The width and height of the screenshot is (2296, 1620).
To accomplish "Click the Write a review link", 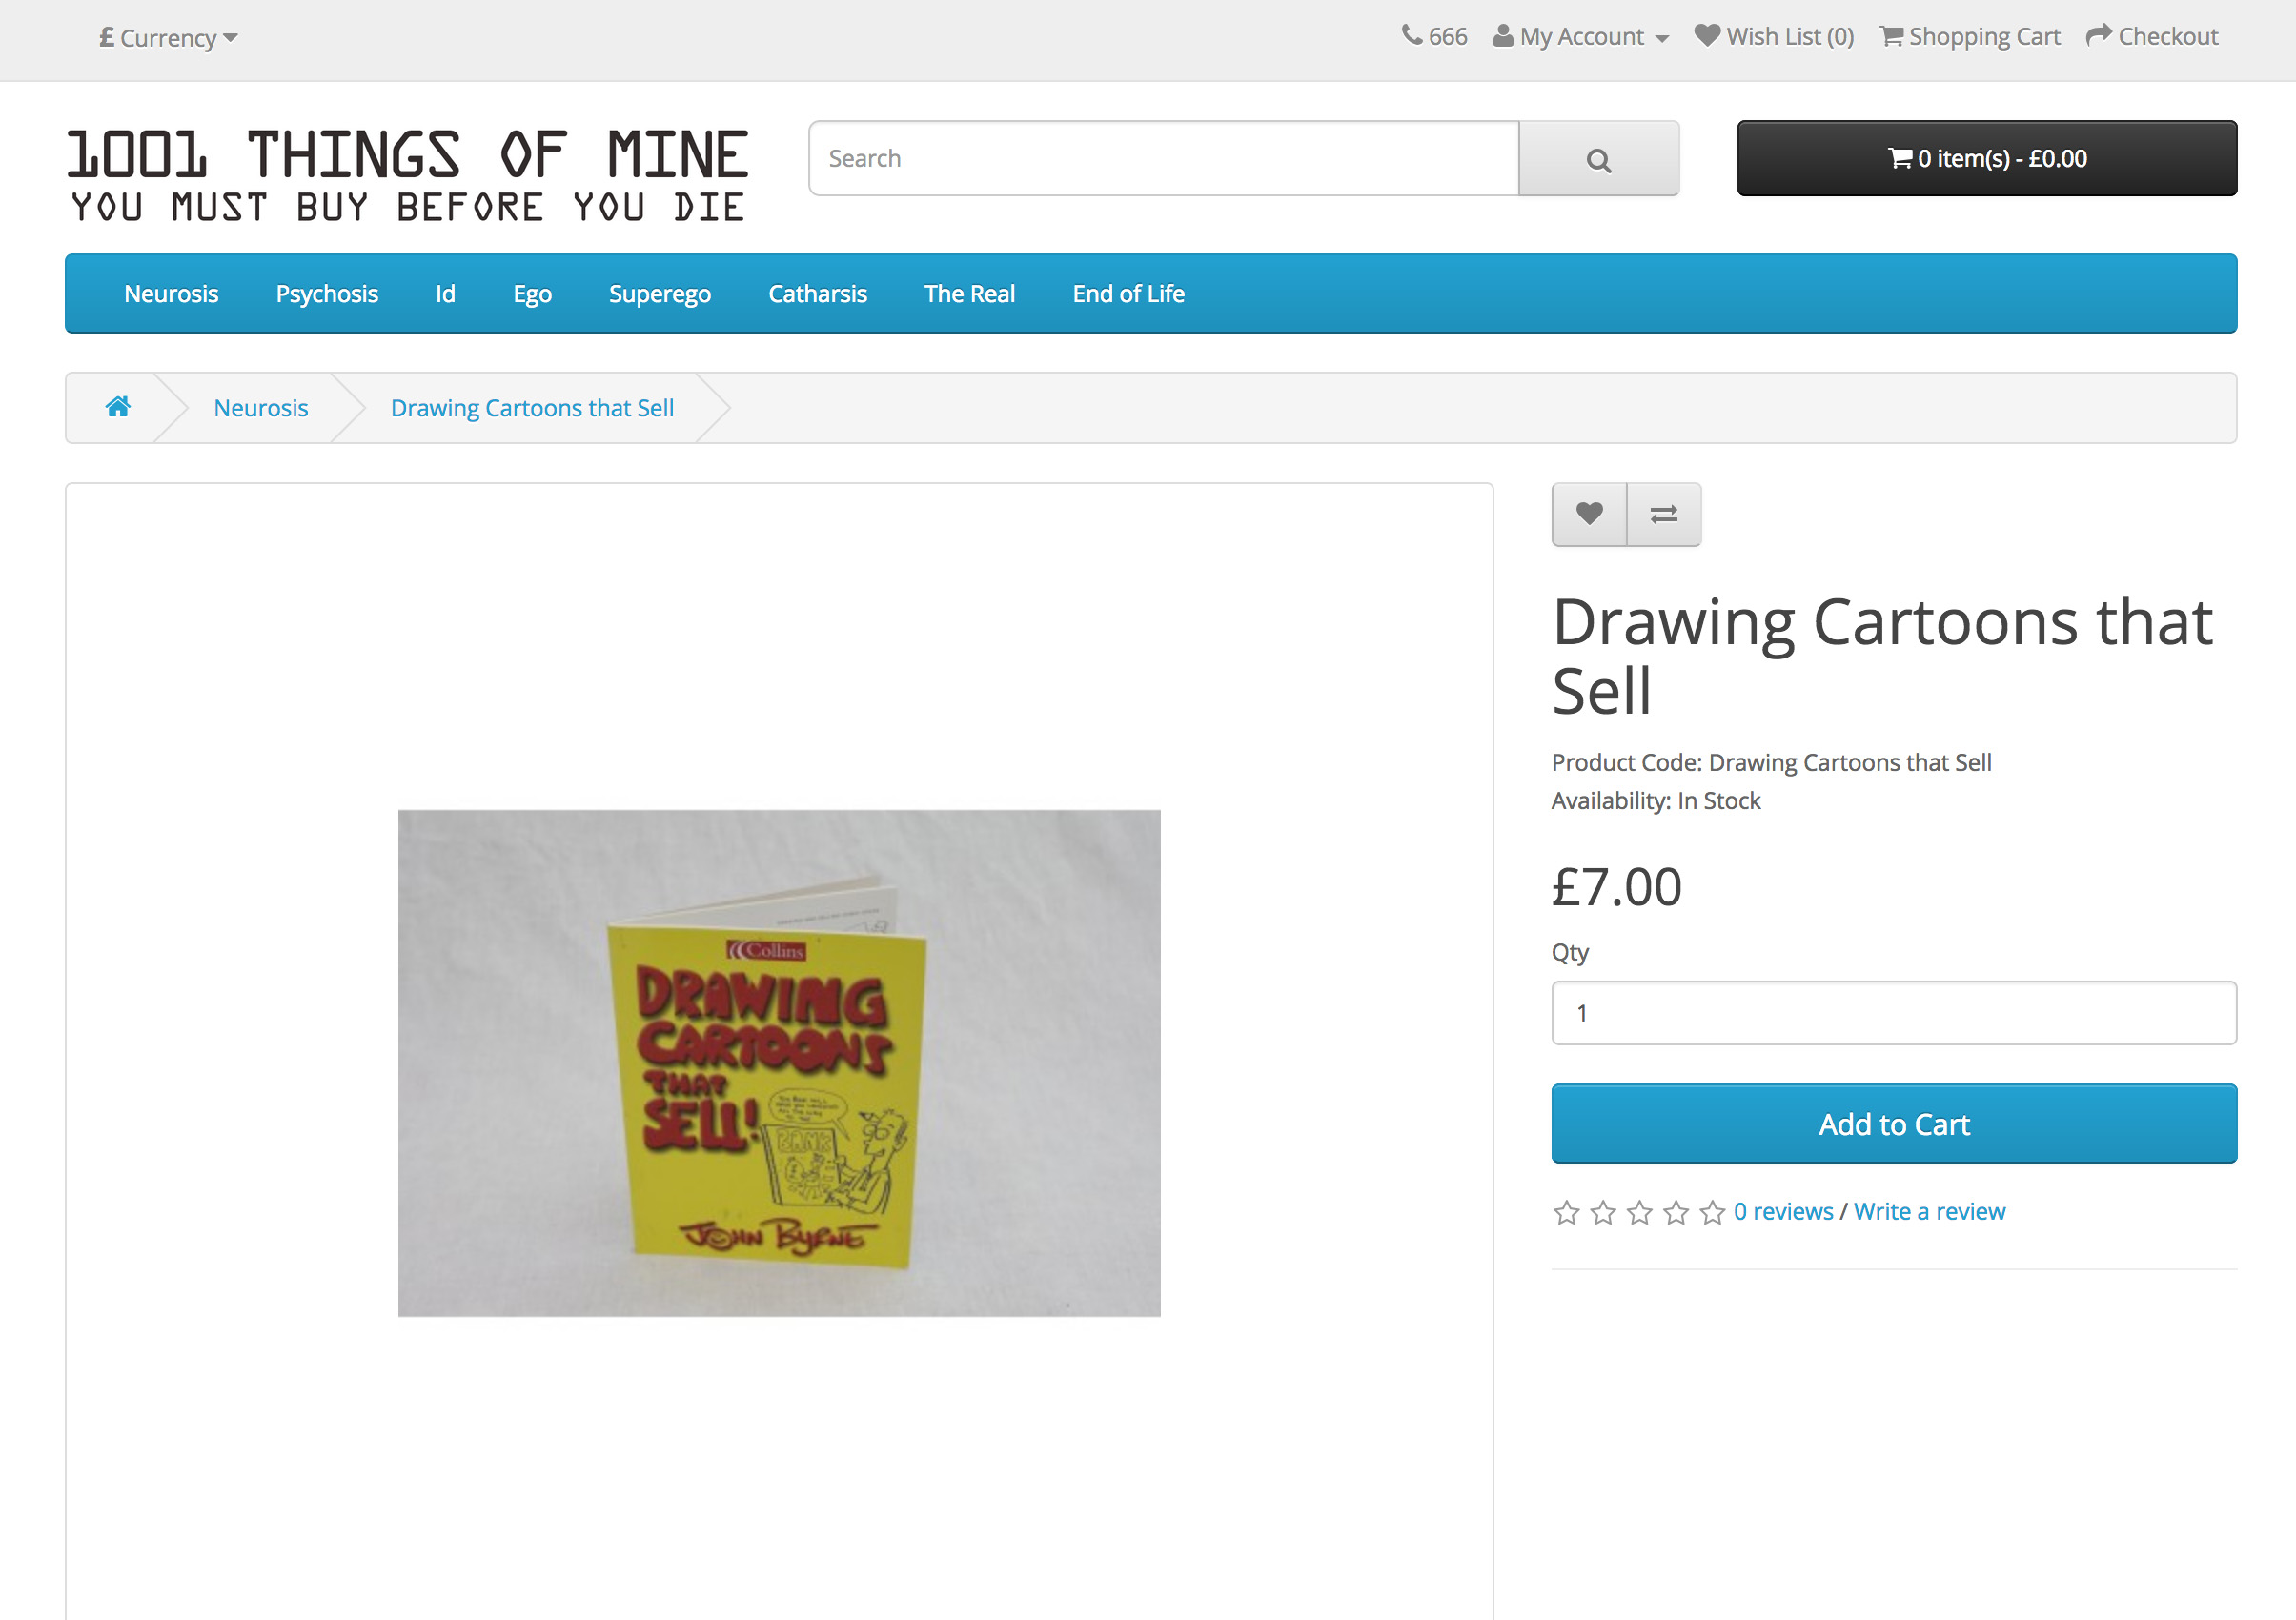I will point(1929,1212).
